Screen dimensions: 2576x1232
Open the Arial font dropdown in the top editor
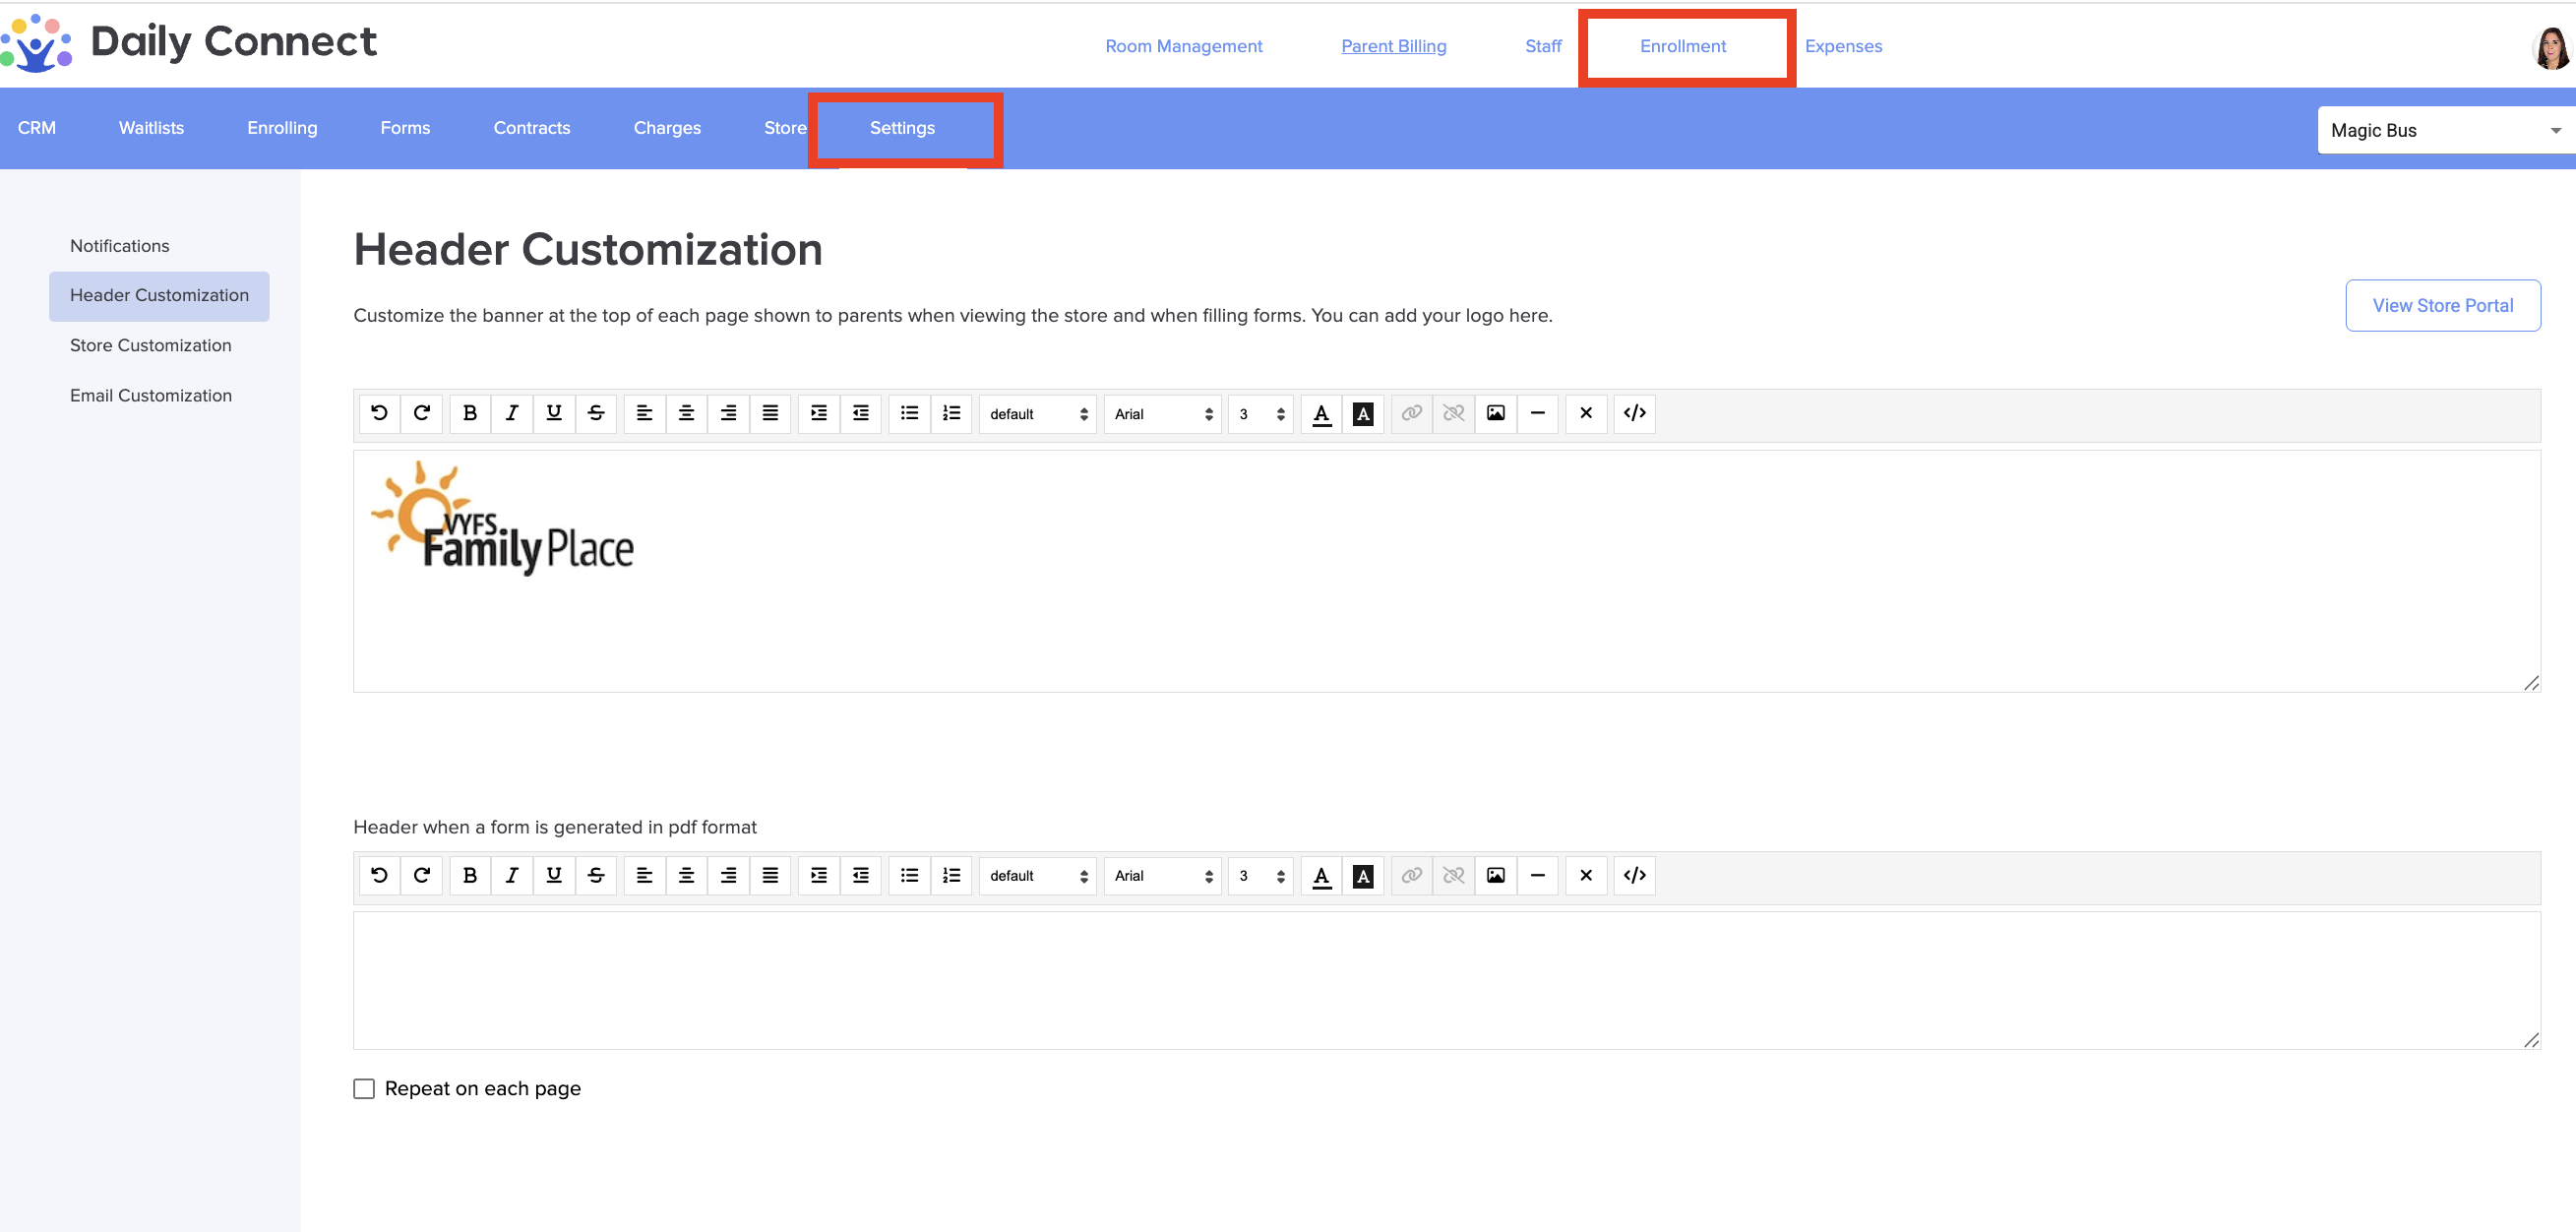[x=1162, y=414]
